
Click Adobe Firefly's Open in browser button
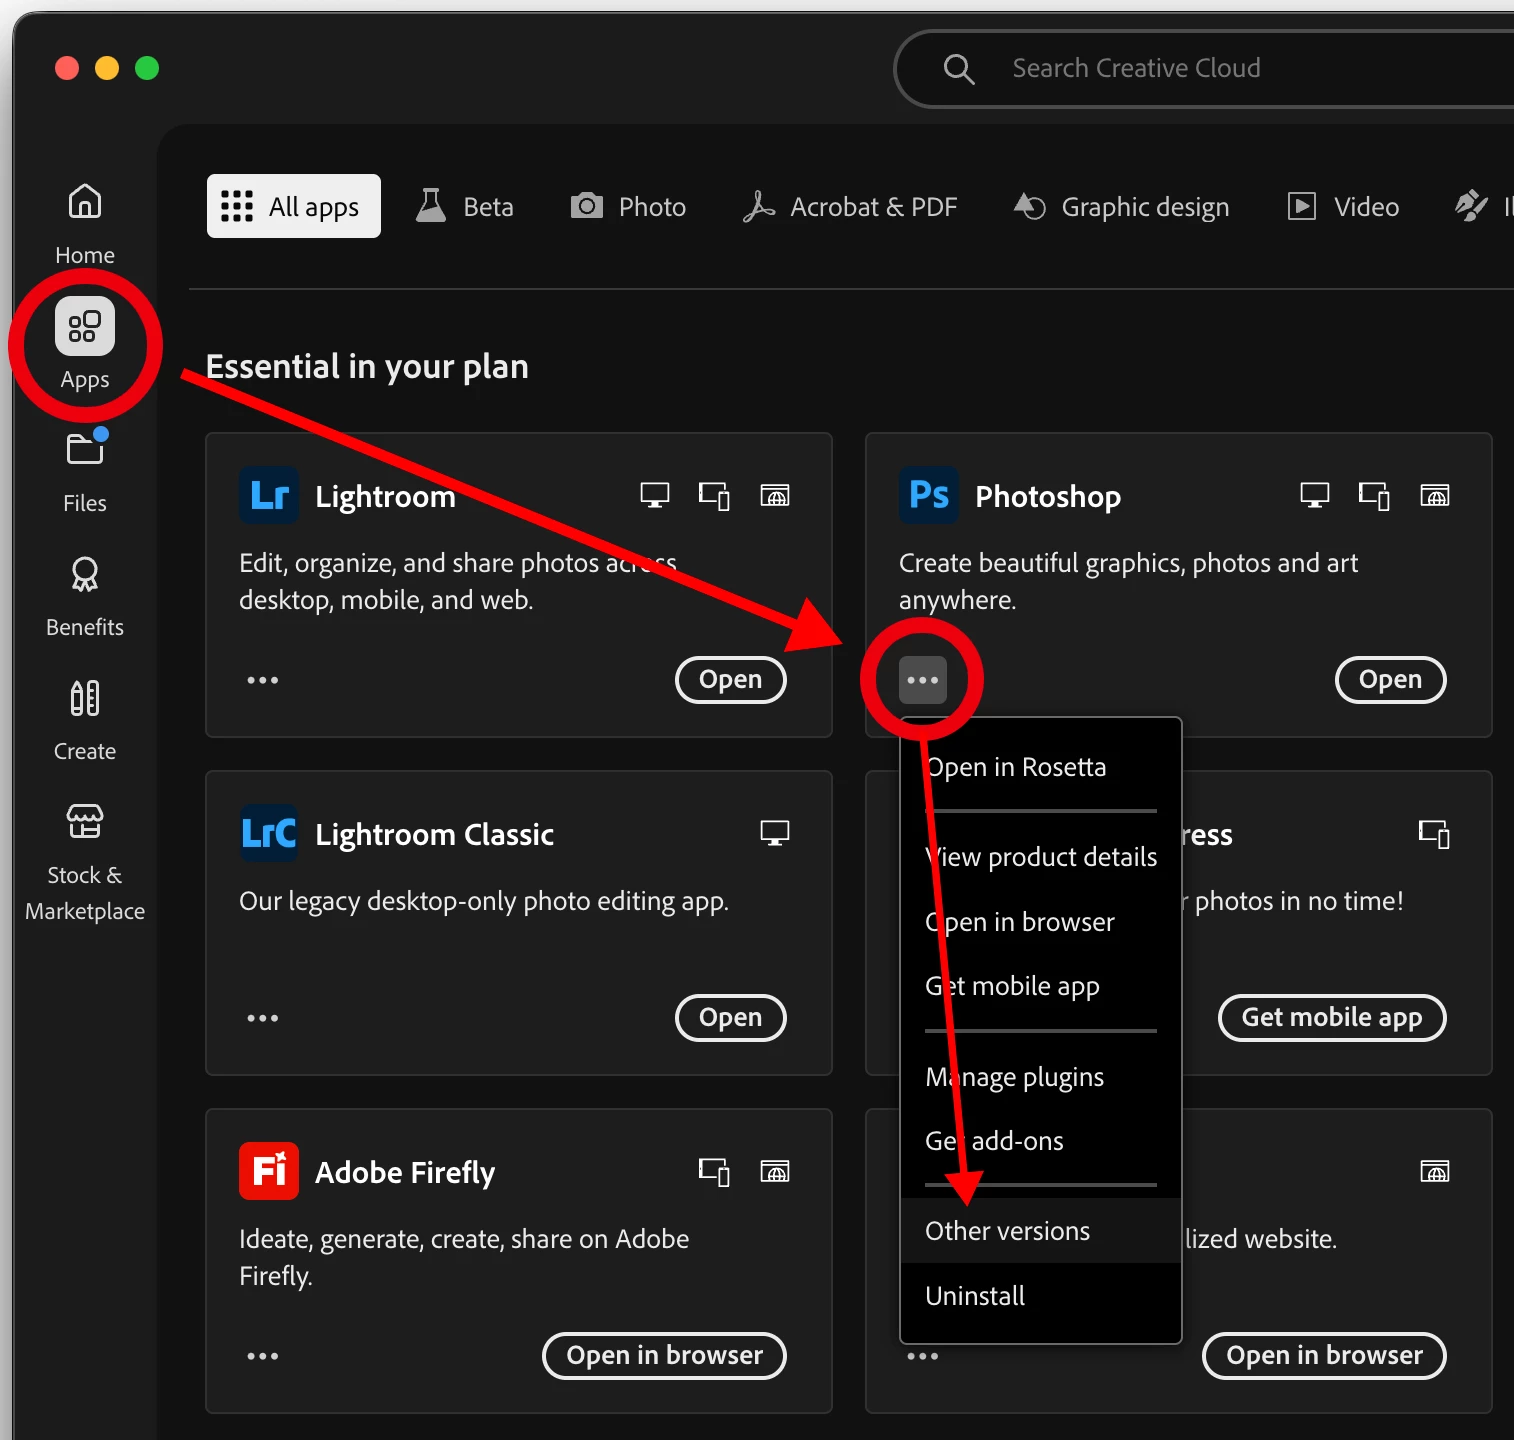665,1356
